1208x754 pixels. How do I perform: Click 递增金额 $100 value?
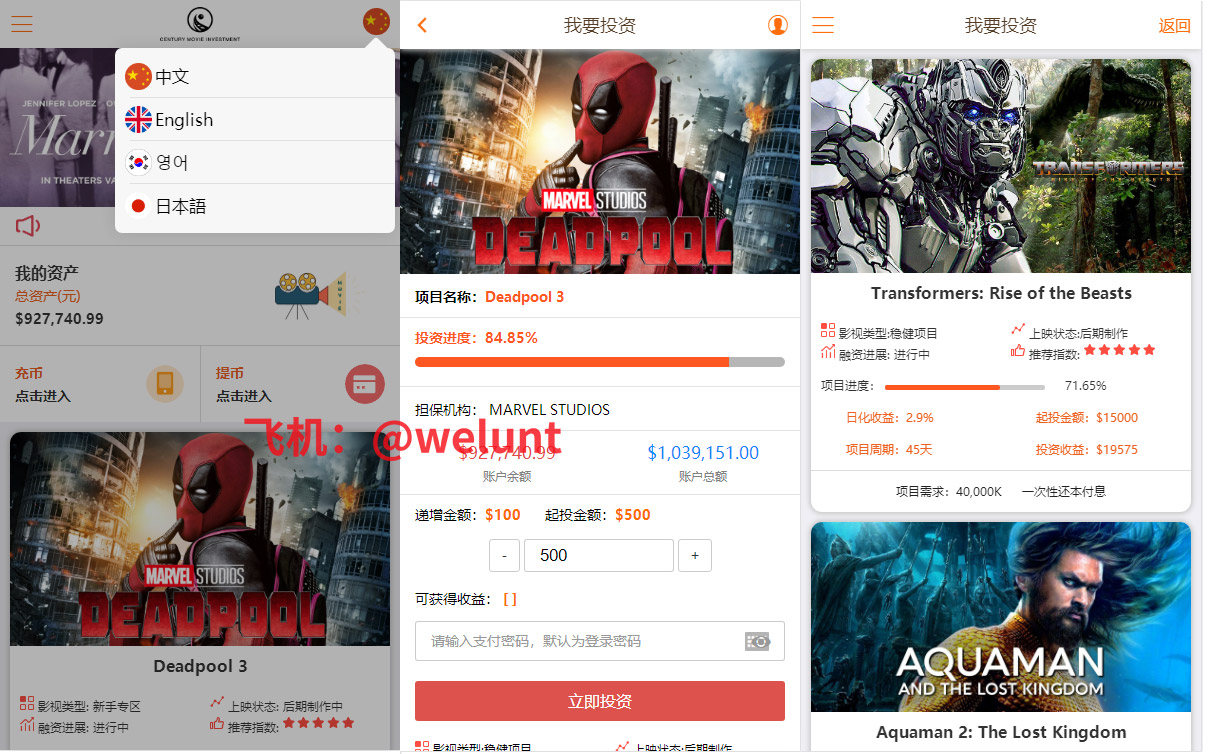[x=503, y=515]
